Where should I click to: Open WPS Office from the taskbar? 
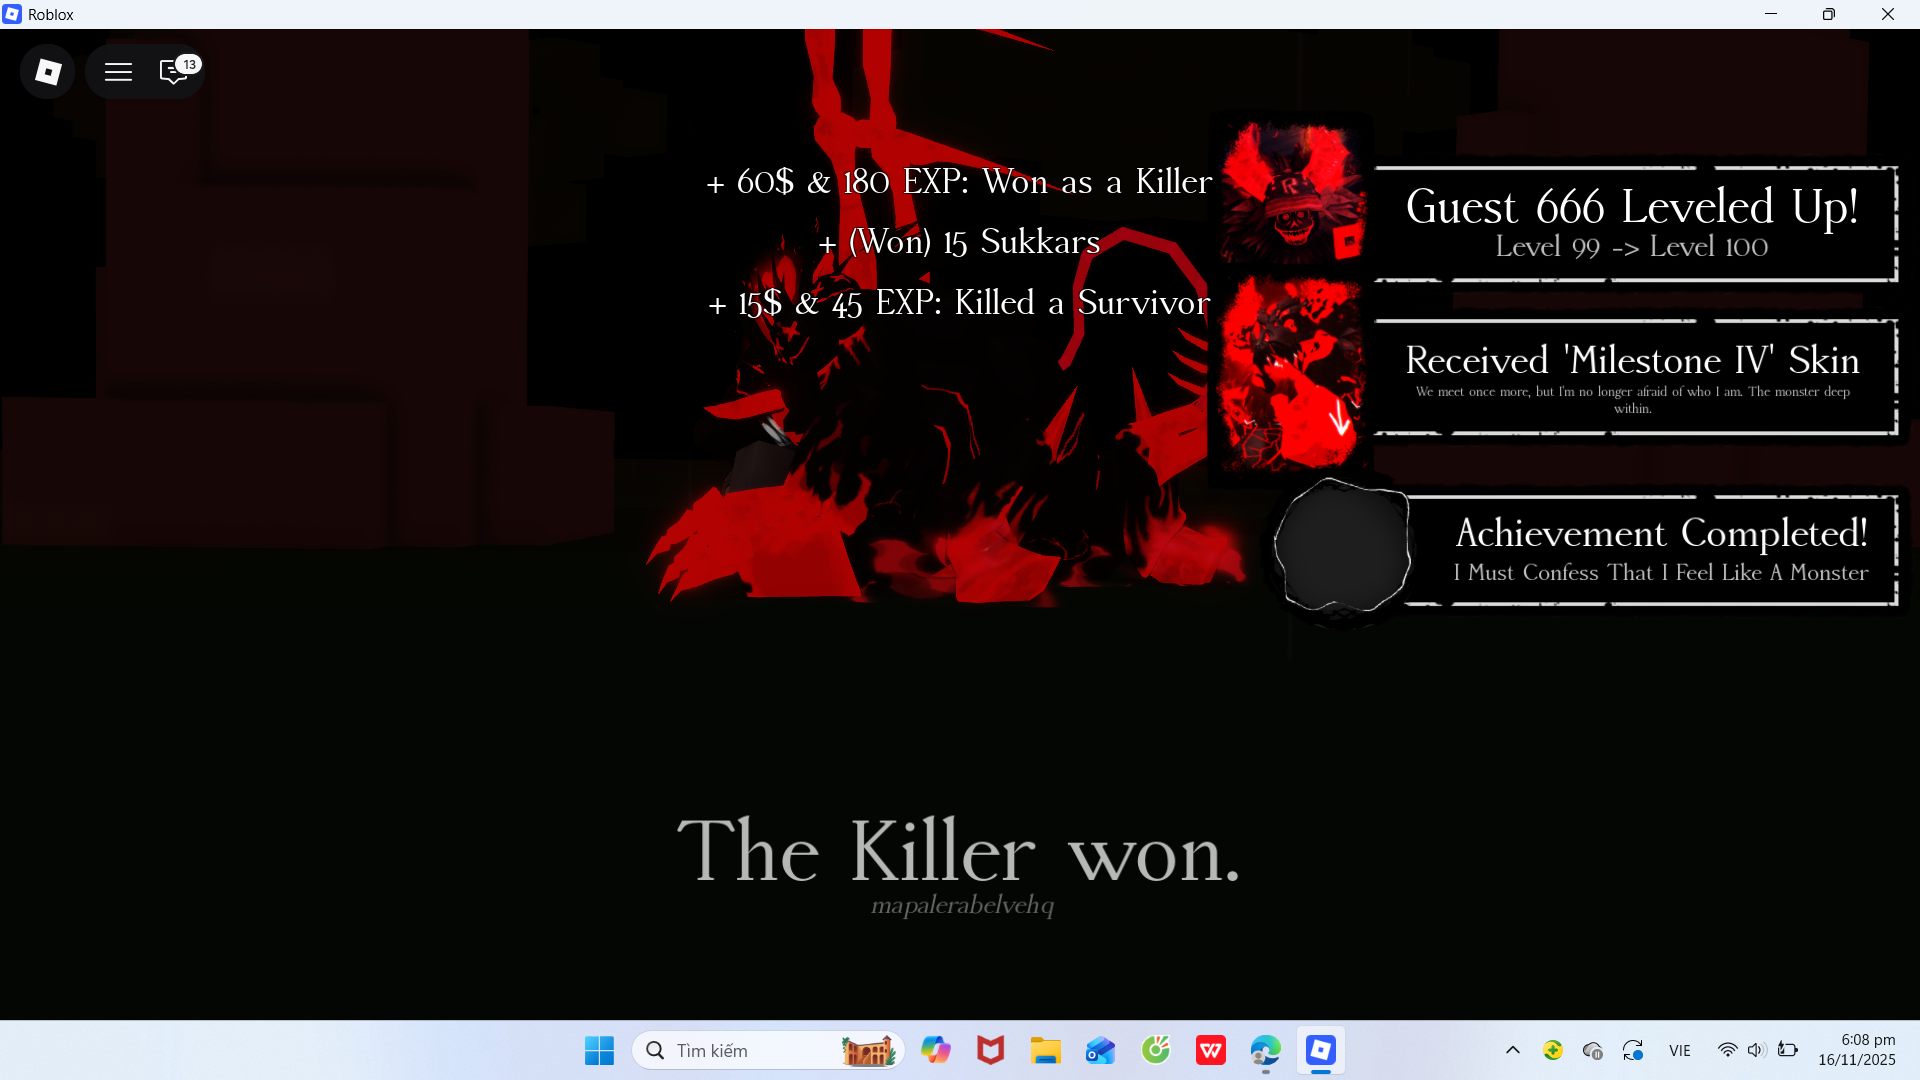1210,1050
